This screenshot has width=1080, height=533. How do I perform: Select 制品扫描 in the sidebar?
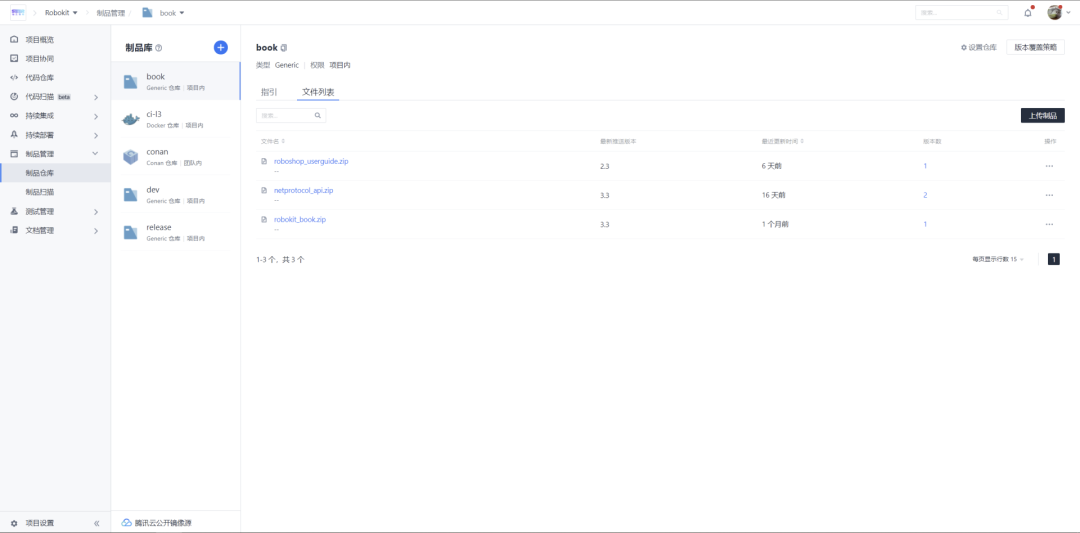pos(40,192)
